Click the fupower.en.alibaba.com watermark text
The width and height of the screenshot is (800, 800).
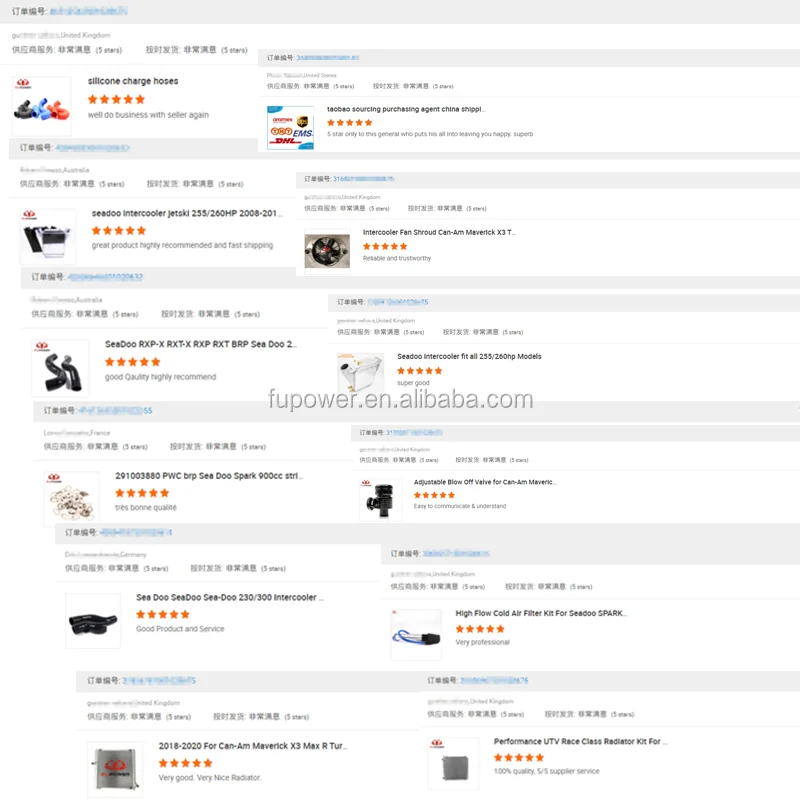(401, 398)
